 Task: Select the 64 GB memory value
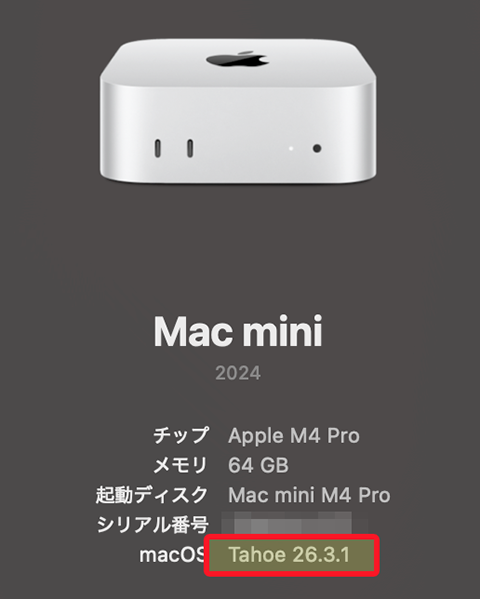click(258, 465)
